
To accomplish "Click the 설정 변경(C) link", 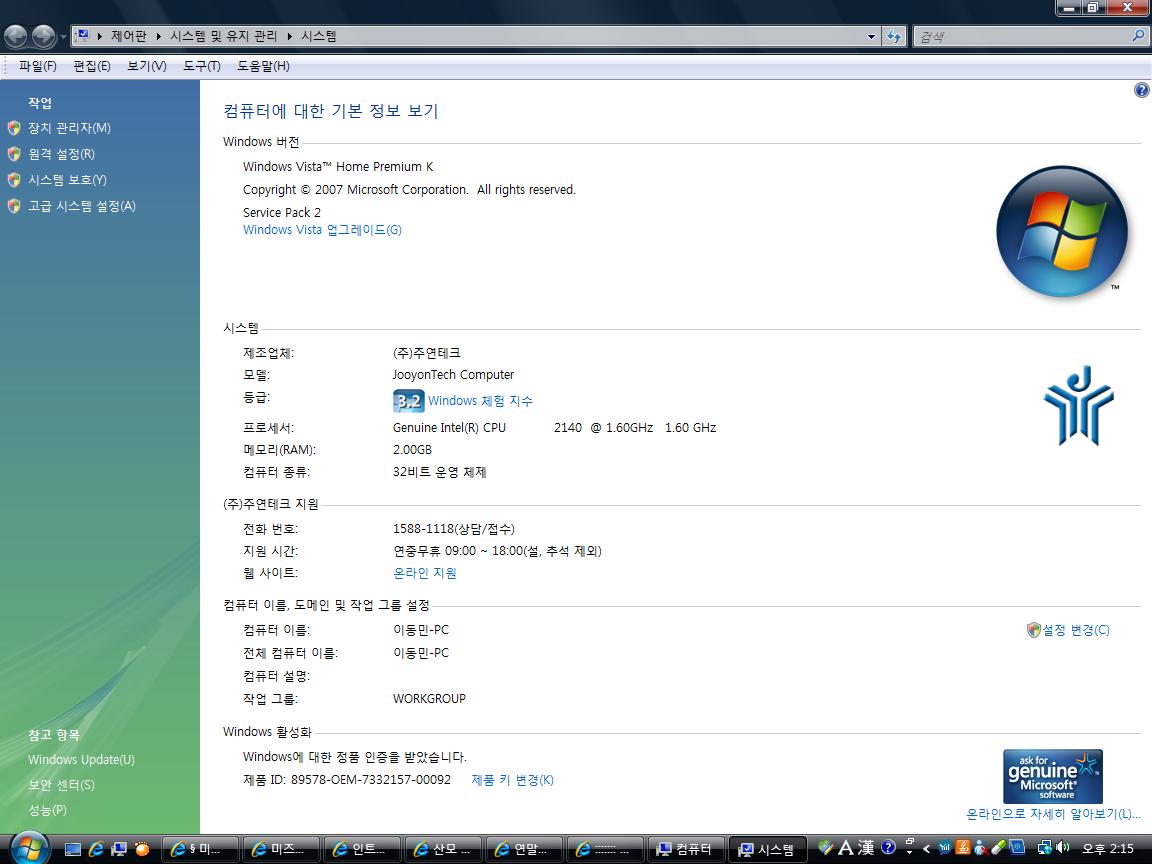I will click(x=1076, y=630).
